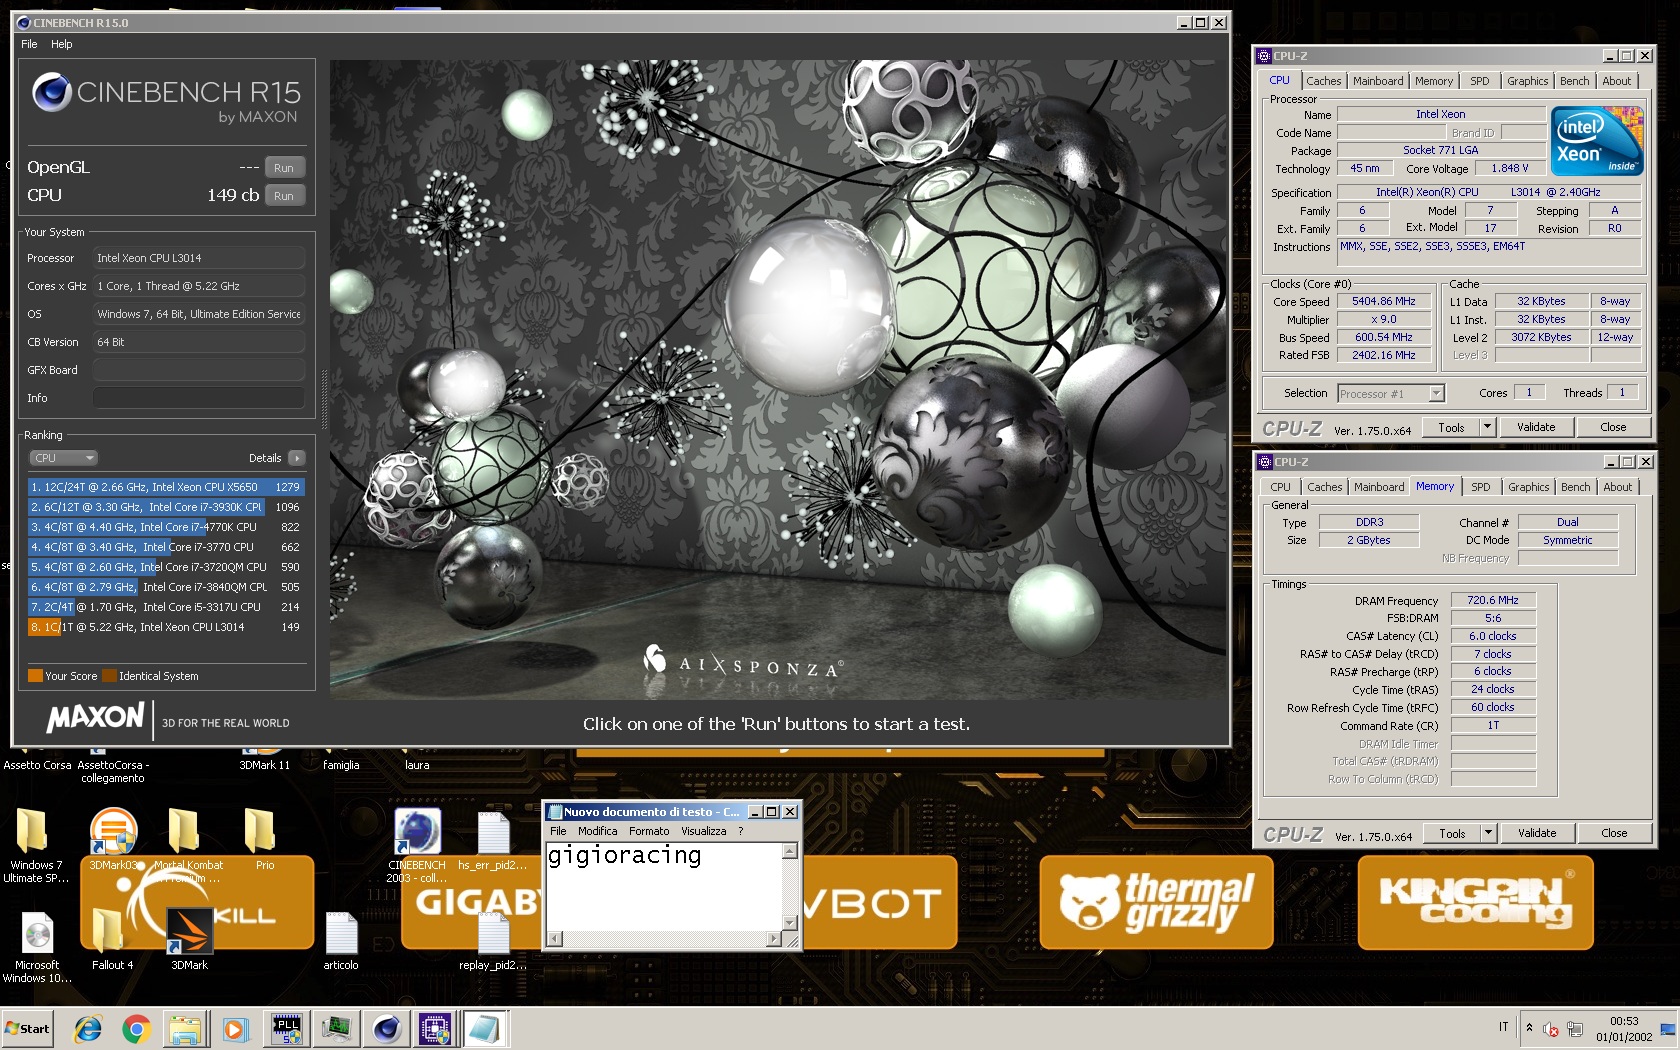
Task: Click Tools button in lower CPU-Z window
Action: pyautogui.click(x=1452, y=833)
